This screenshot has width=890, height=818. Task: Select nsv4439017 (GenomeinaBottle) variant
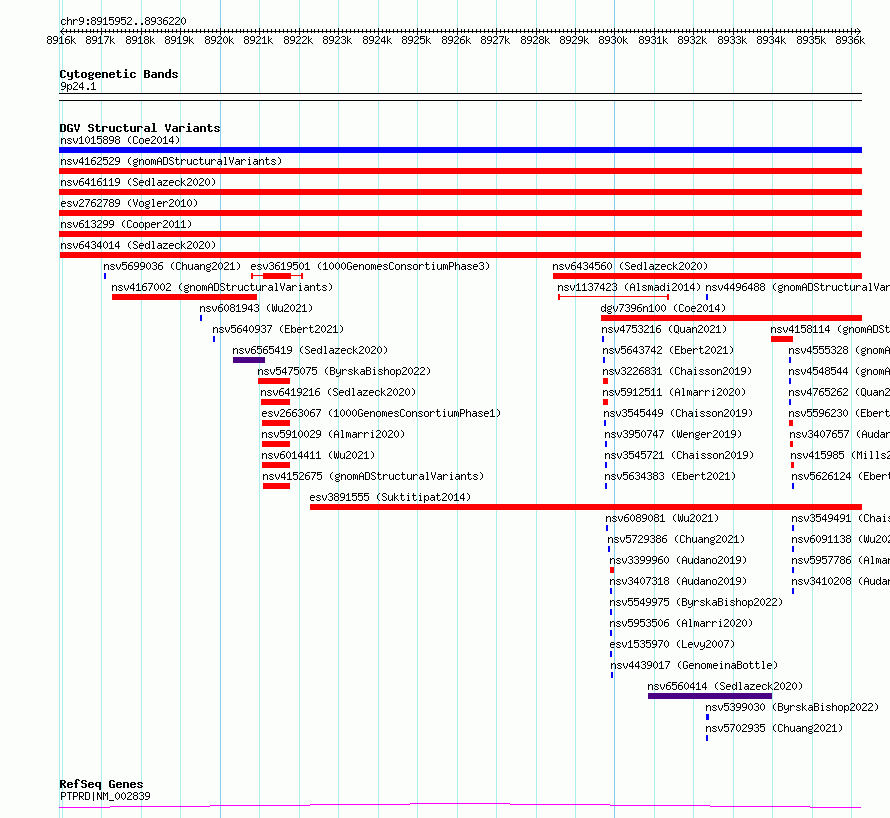(694, 665)
